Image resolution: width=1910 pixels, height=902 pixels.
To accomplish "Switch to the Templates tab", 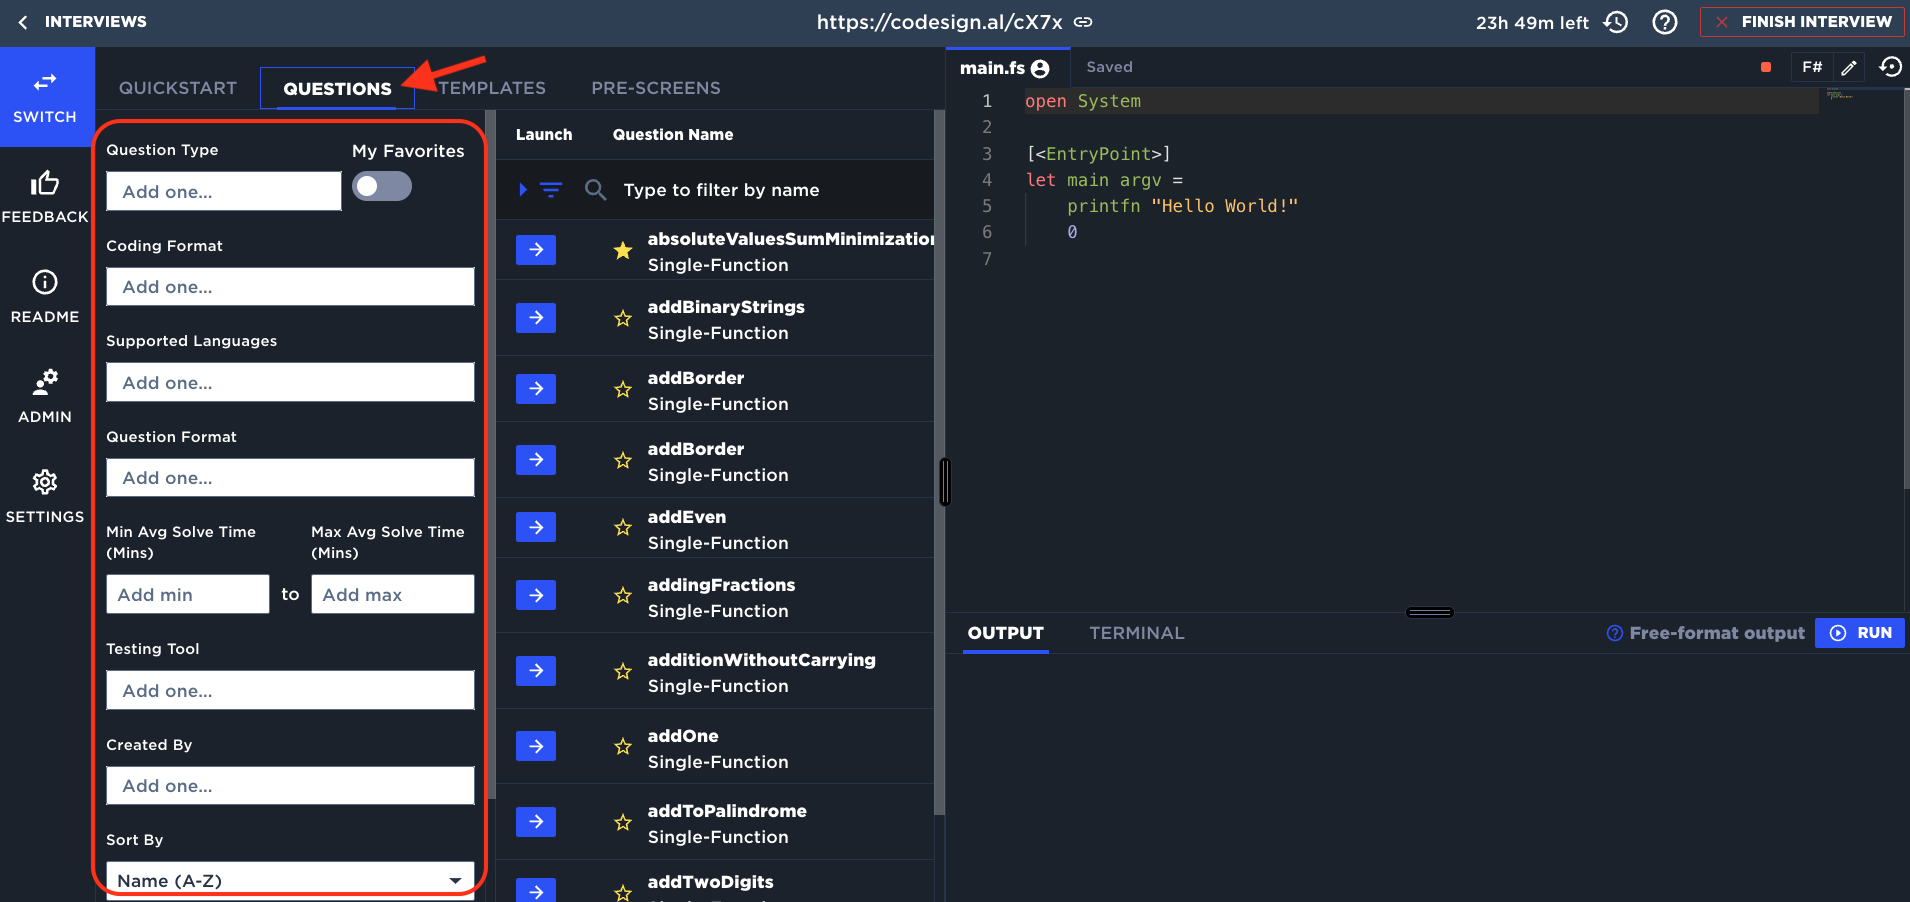I will (492, 88).
